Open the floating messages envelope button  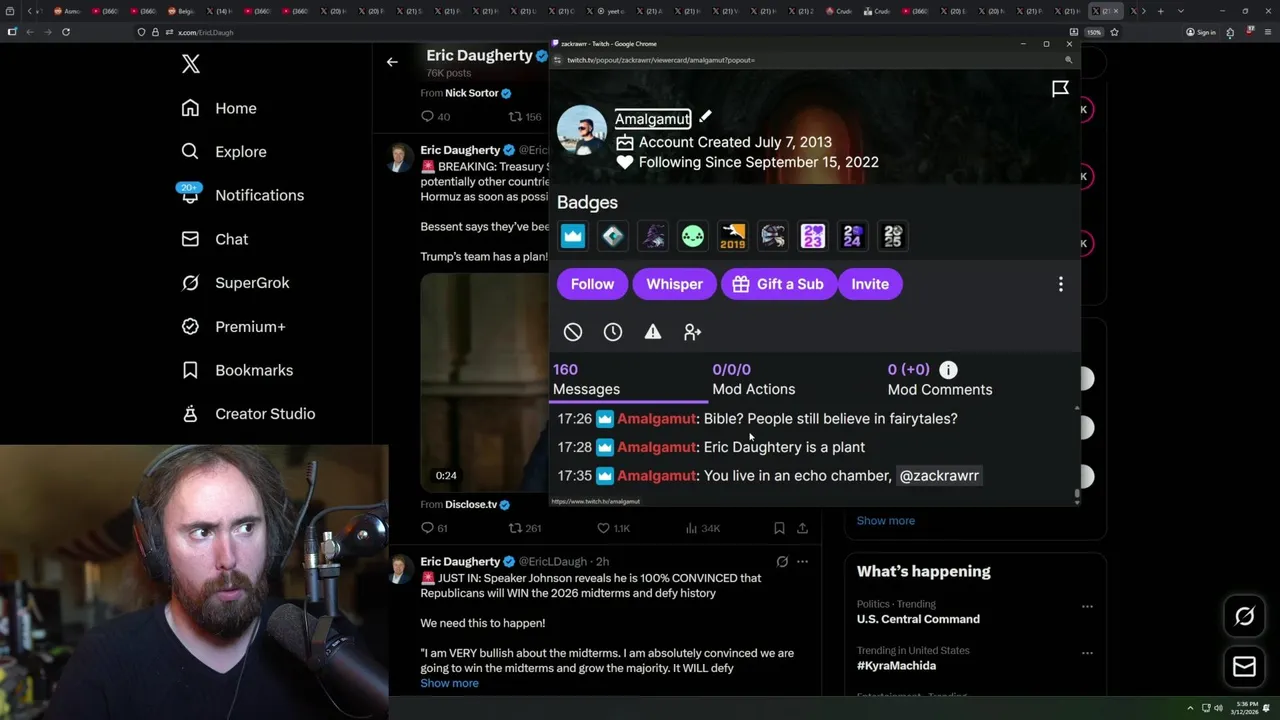(1244, 667)
